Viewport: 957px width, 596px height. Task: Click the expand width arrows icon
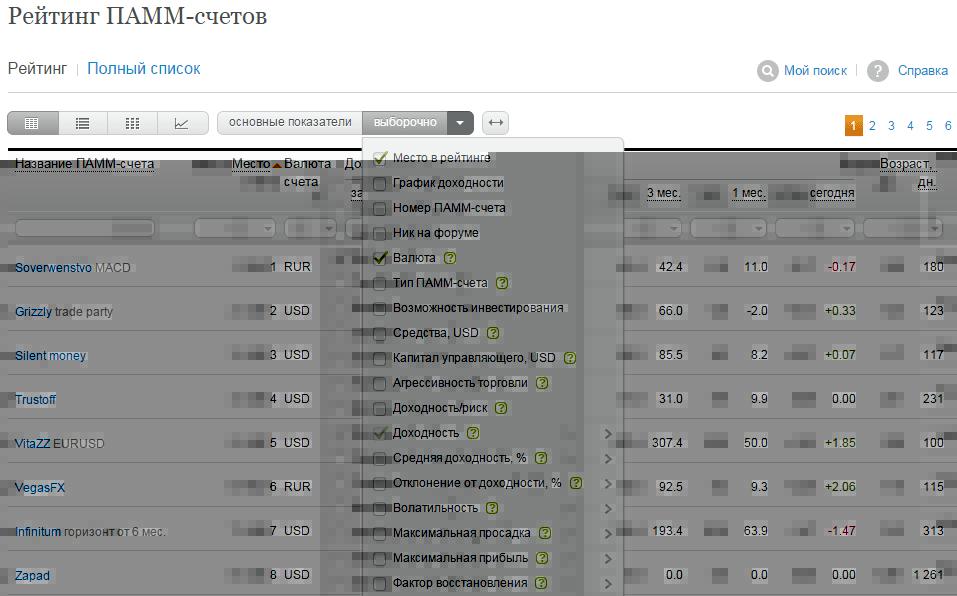[495, 123]
